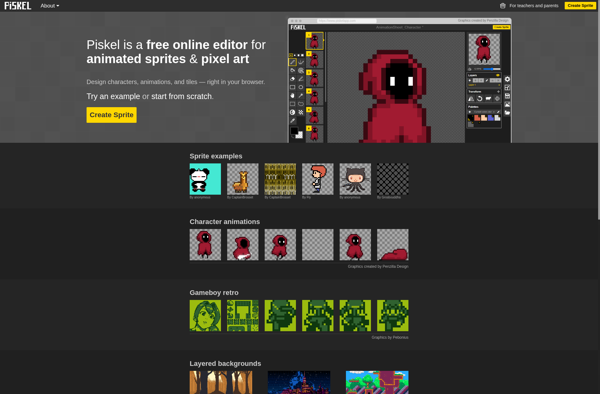Follow the start from scratch link
Image resolution: width=600 pixels, height=394 pixels.
pos(182,96)
